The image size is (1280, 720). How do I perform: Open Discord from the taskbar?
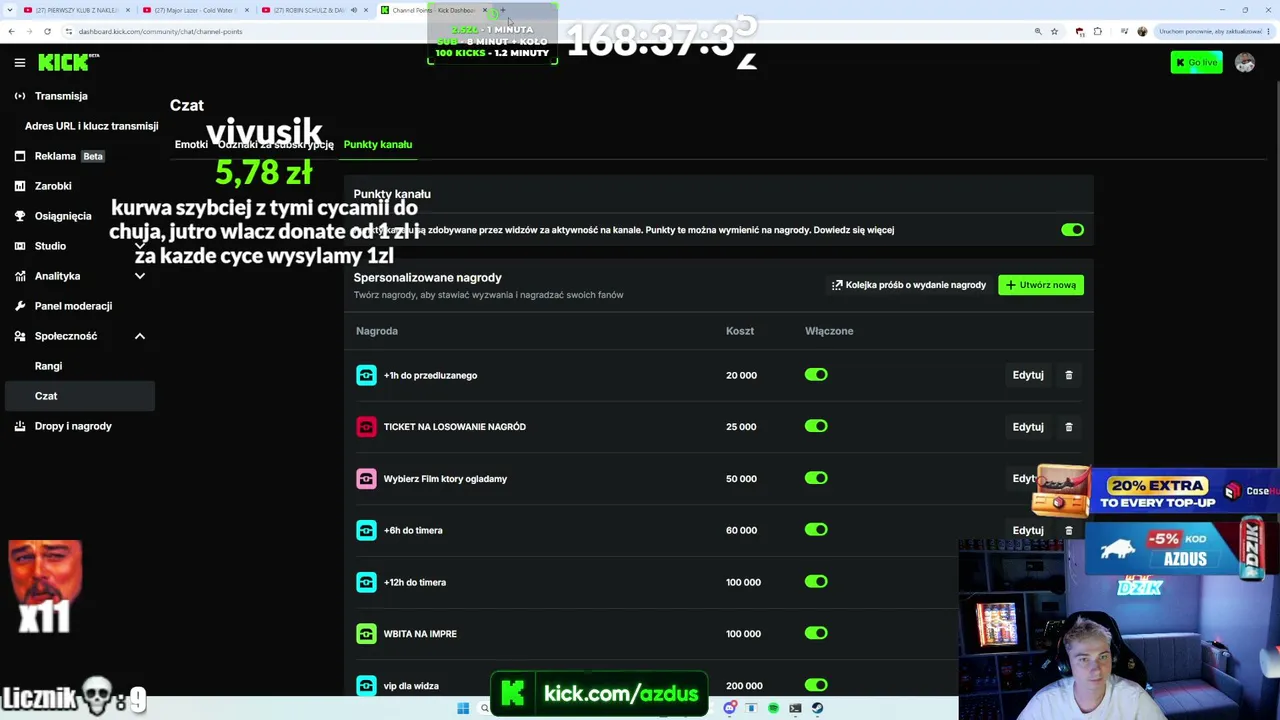(x=730, y=708)
